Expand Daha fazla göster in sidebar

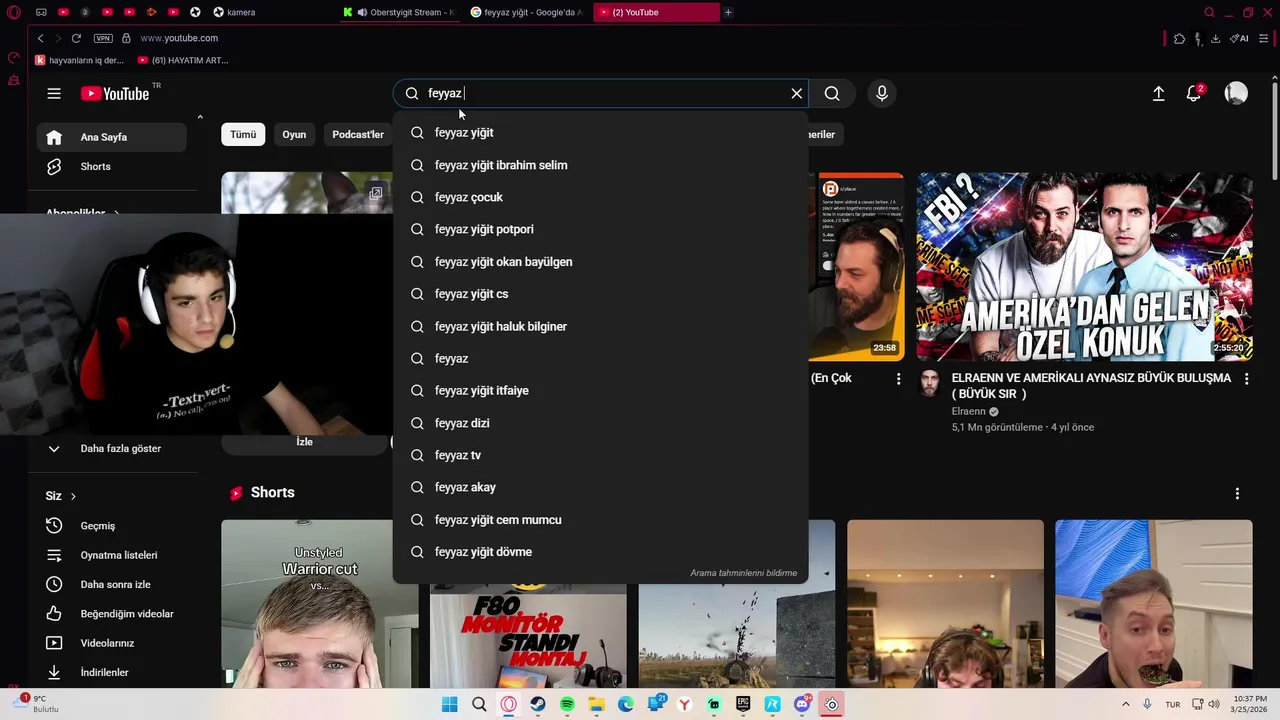click(x=112, y=448)
